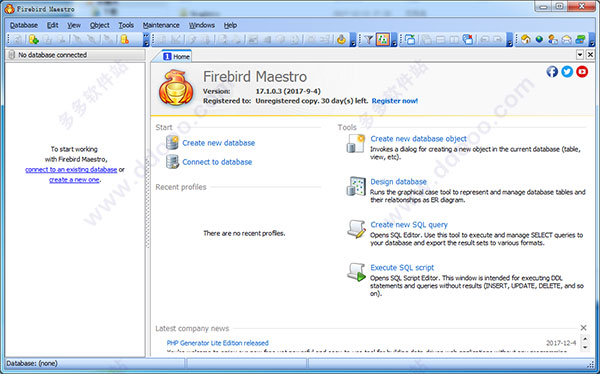600x374 pixels.
Task: Open the Tools menu
Action: (126, 25)
